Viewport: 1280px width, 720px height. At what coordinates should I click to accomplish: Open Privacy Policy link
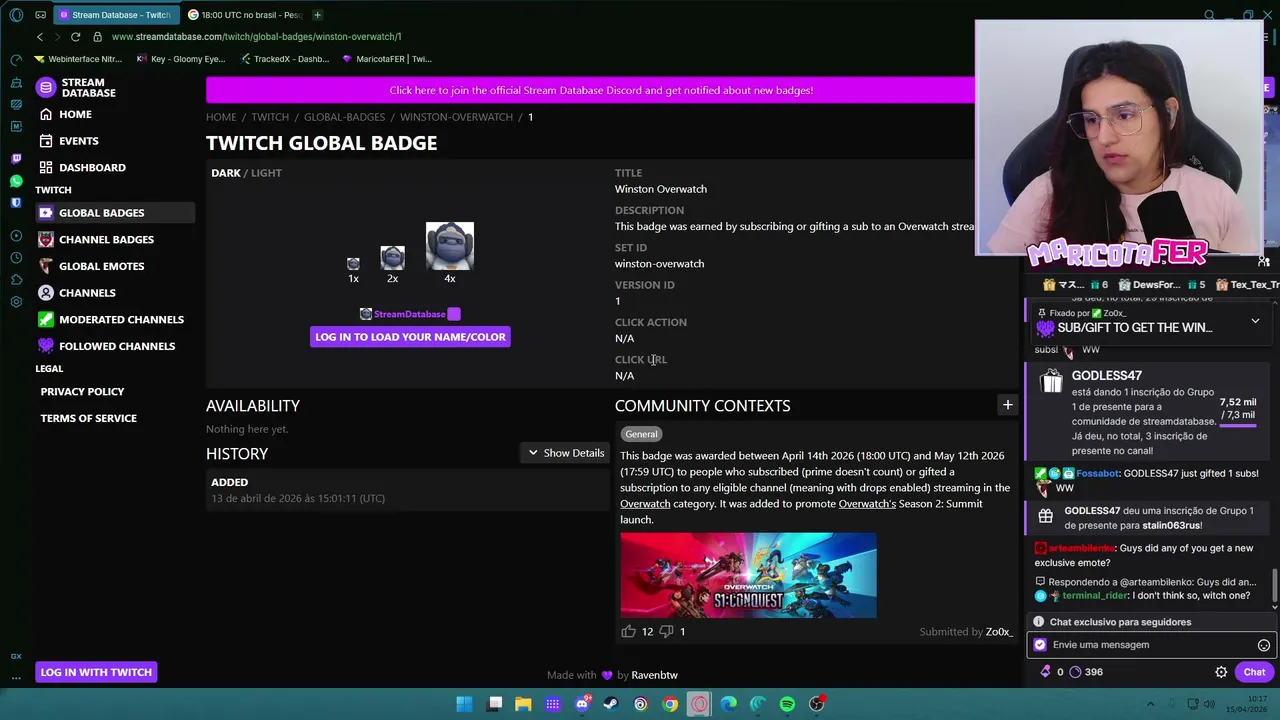click(x=82, y=392)
